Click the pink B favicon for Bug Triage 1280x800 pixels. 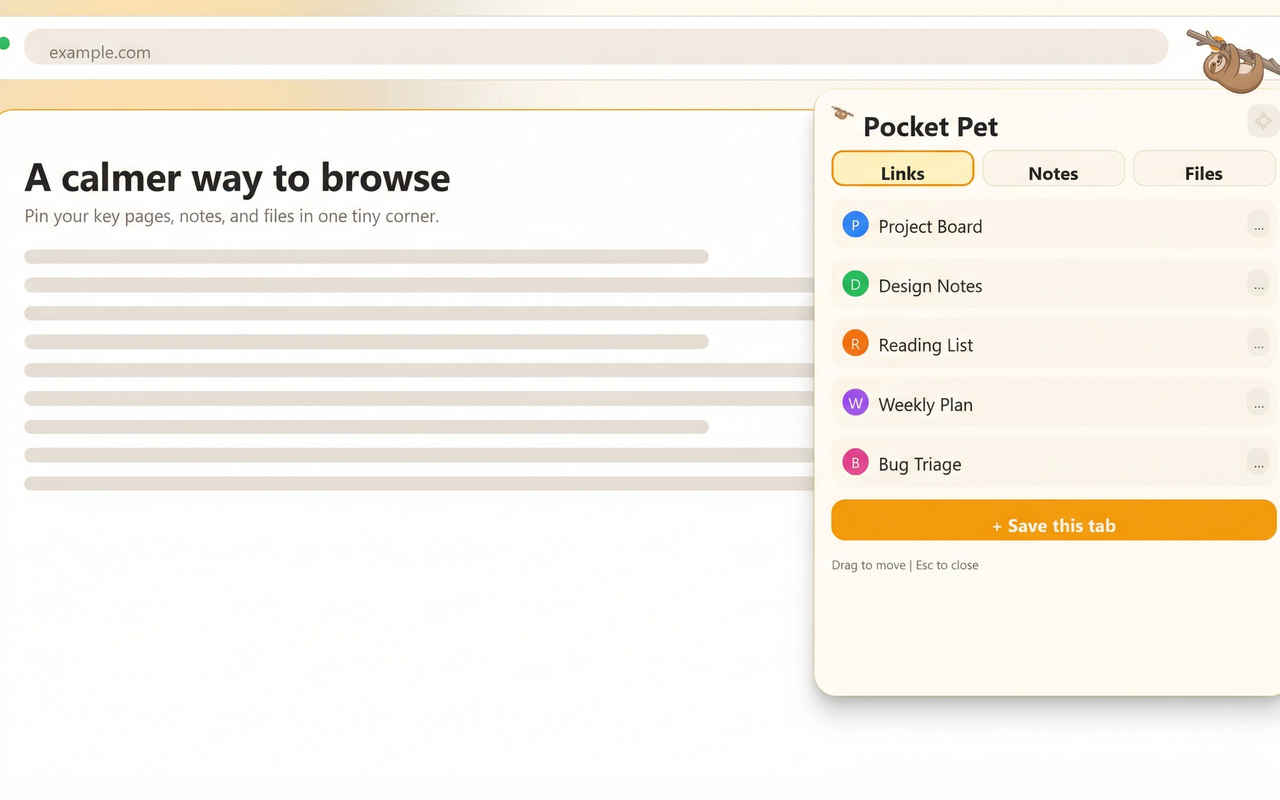click(x=855, y=461)
